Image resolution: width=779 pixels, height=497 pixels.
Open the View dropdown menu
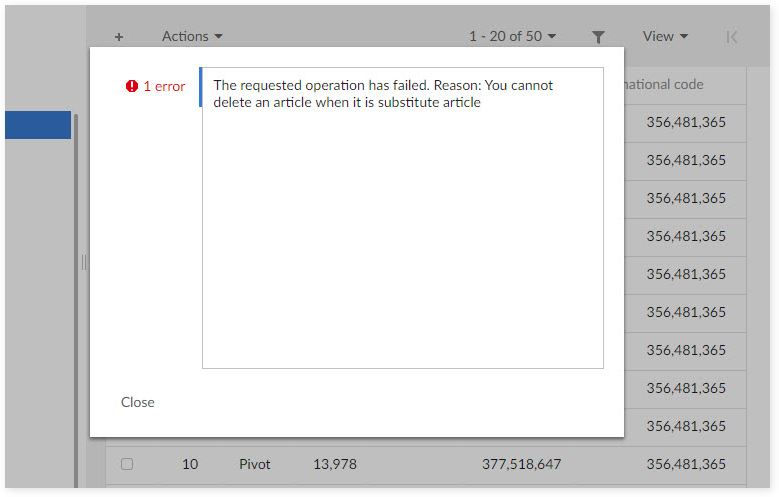(665, 36)
